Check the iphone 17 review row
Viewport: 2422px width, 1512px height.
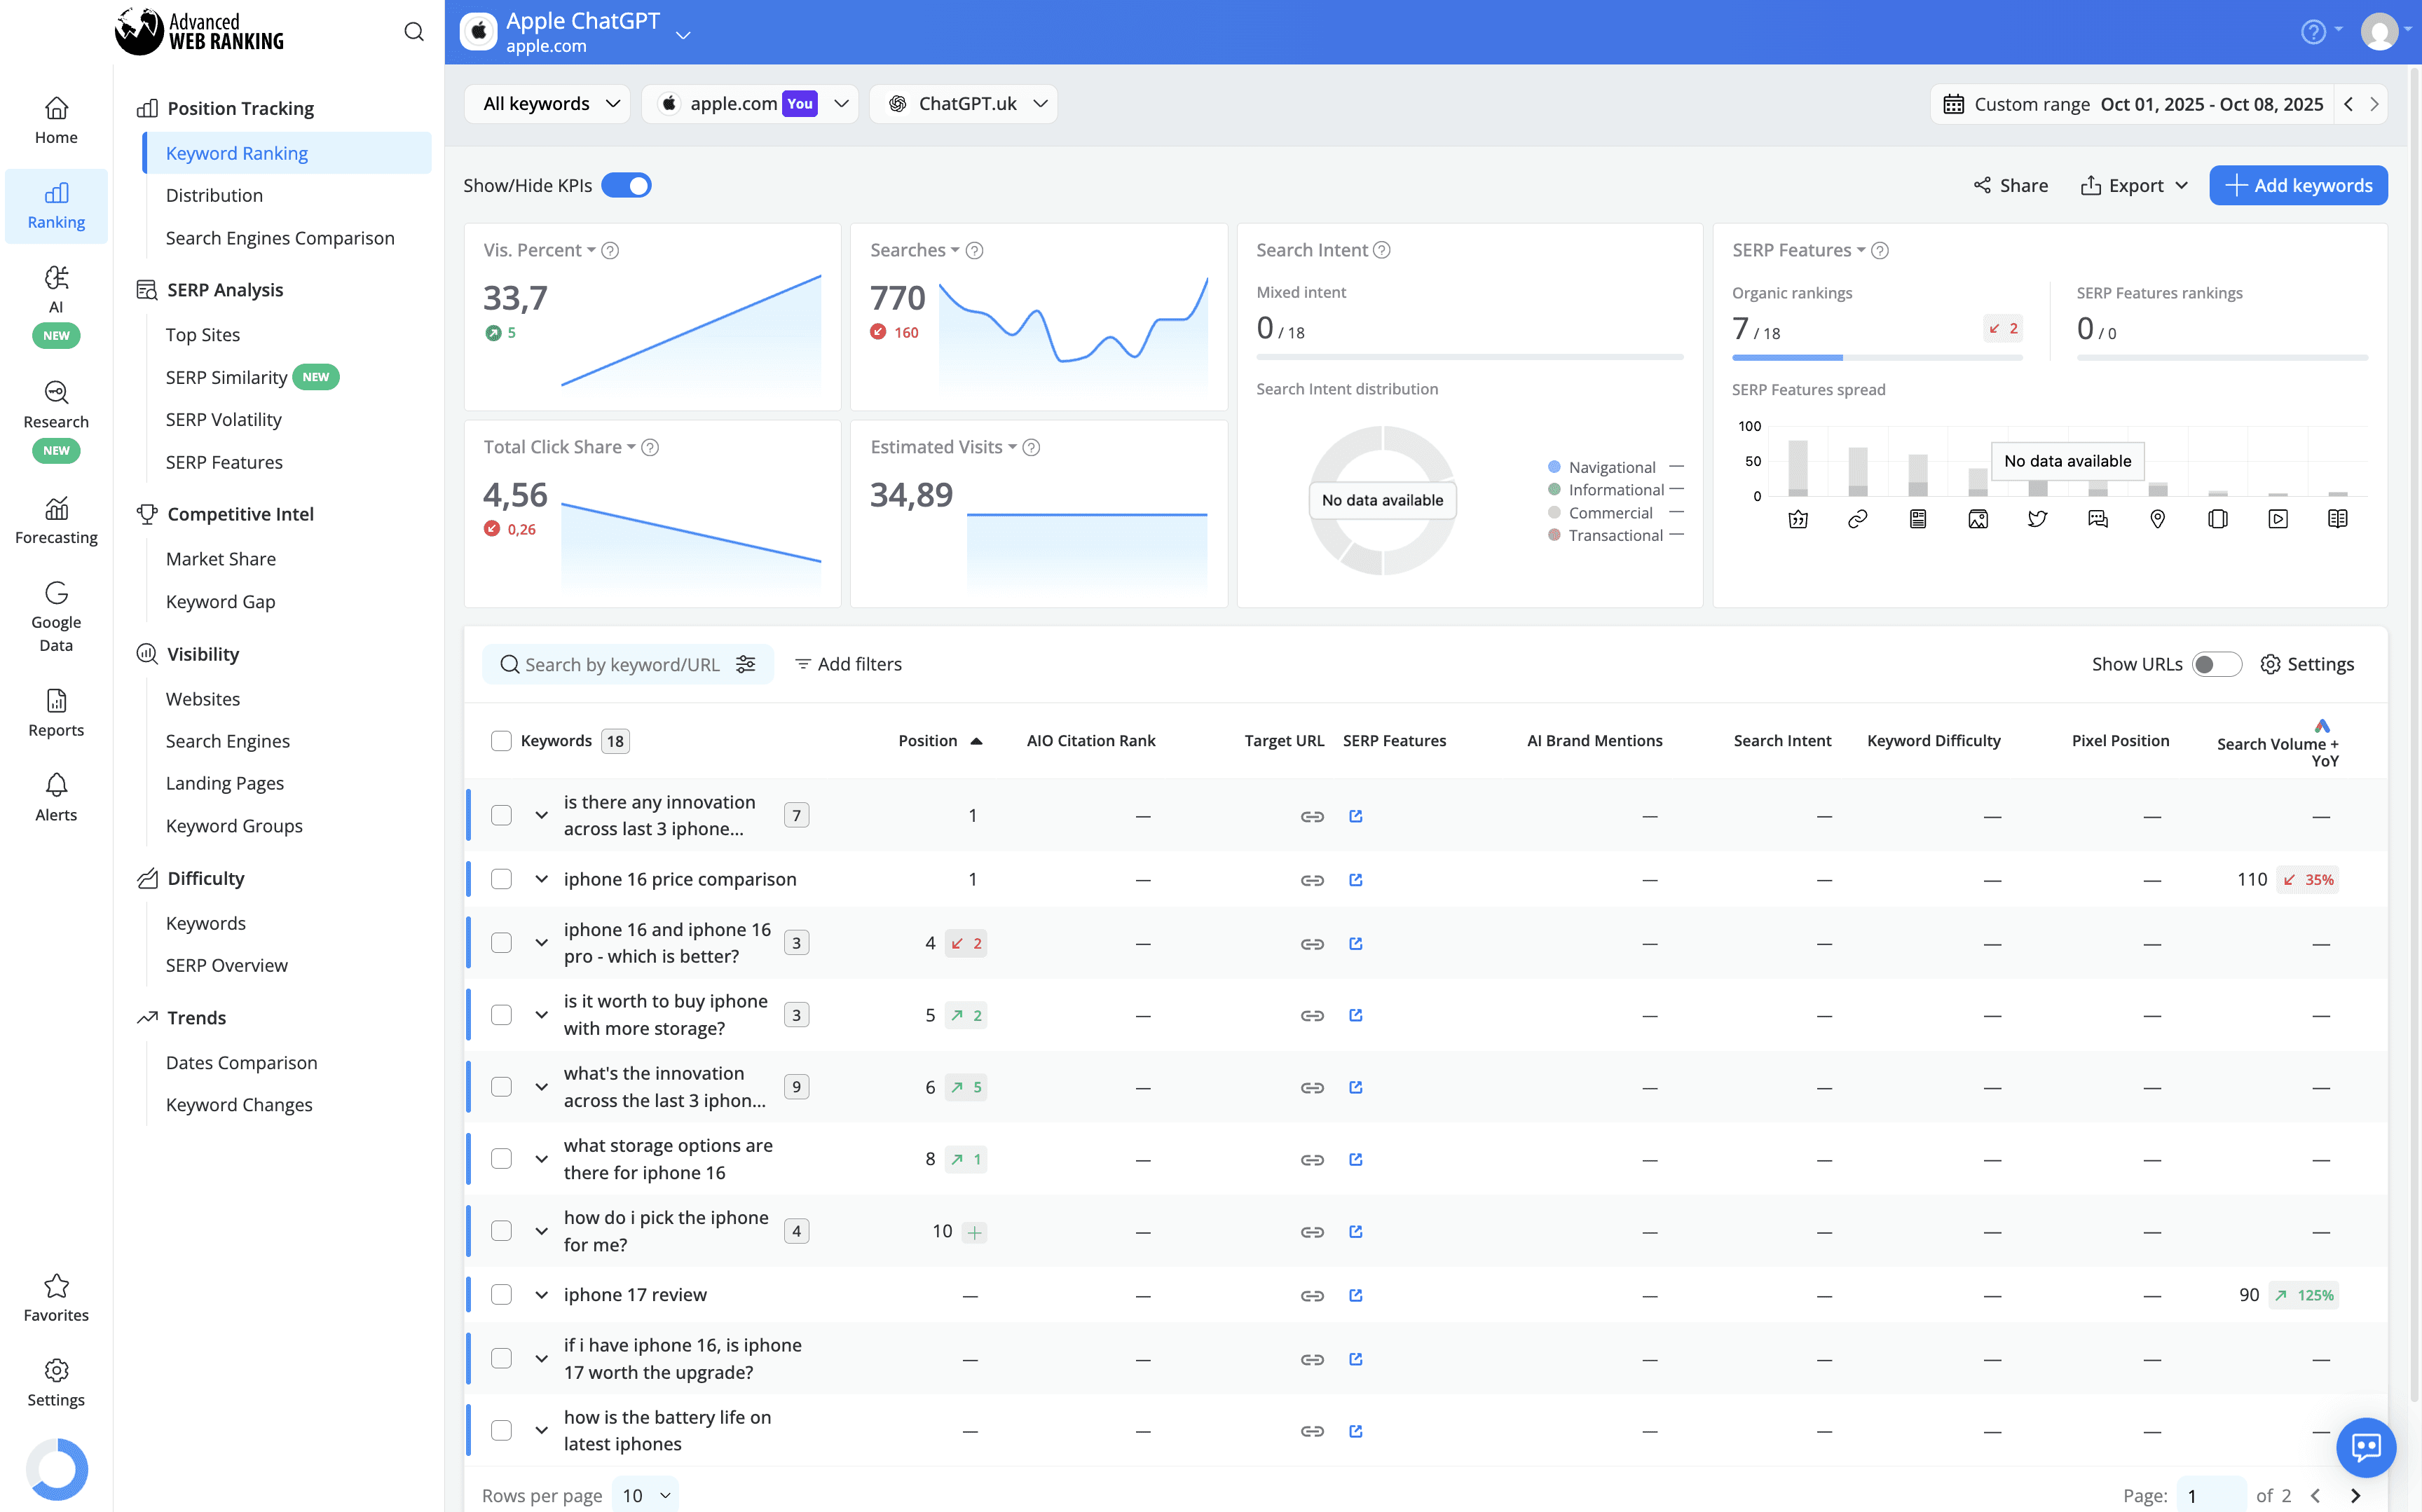[x=501, y=1295]
